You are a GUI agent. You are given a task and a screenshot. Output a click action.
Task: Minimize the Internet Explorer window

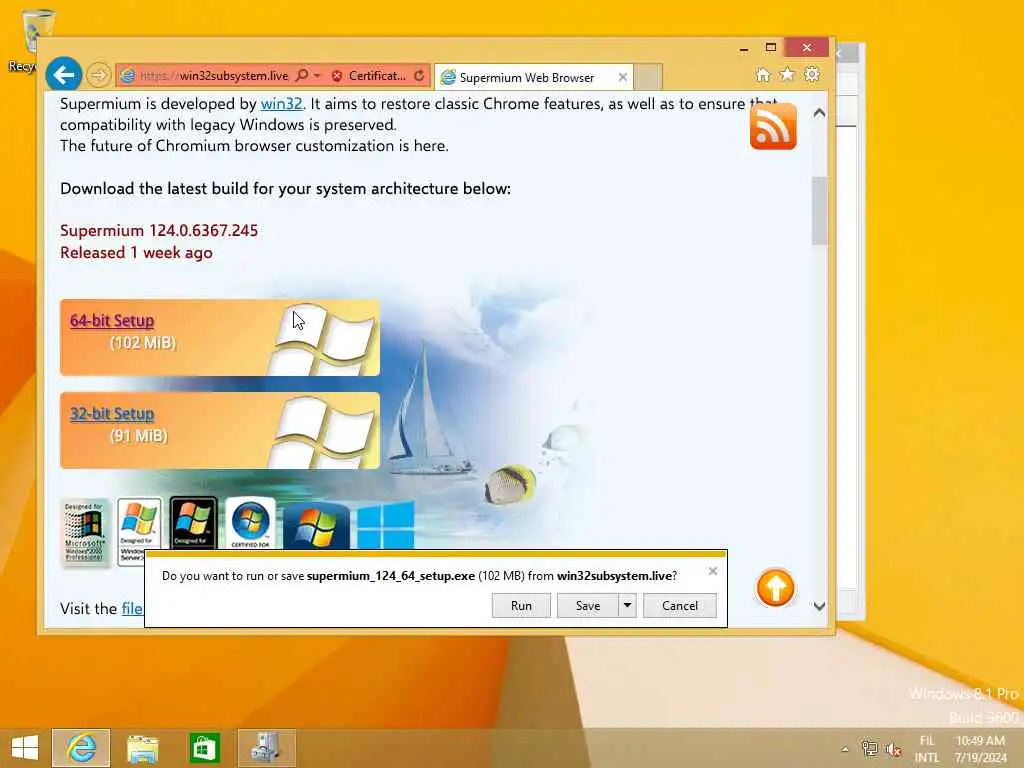(x=744, y=48)
